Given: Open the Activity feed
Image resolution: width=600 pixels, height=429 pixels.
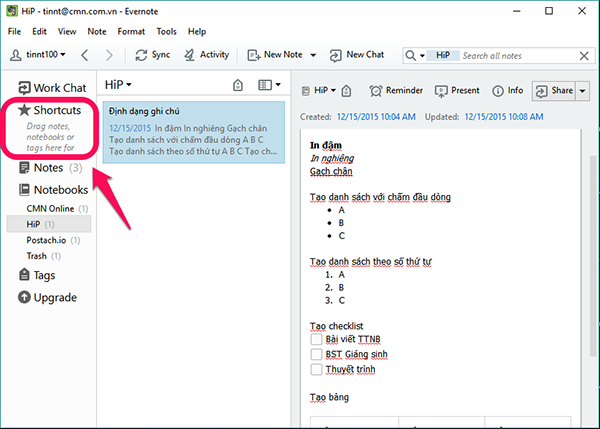Looking at the screenshot, I should 206,55.
